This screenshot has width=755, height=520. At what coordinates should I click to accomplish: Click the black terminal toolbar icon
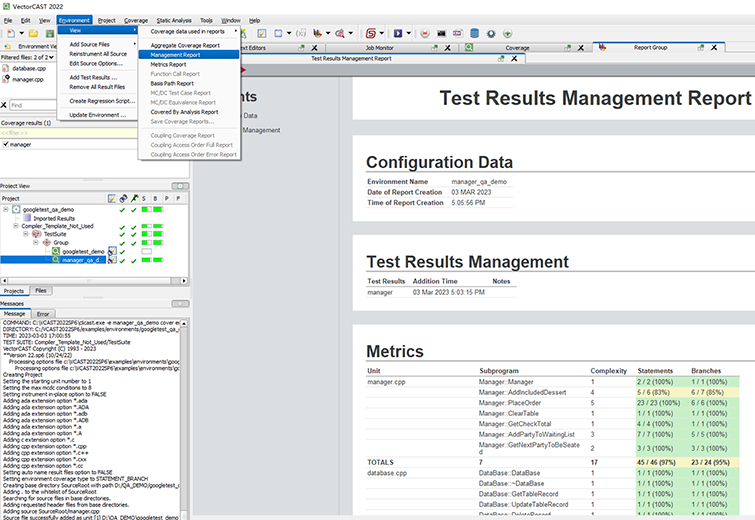click(x=441, y=33)
